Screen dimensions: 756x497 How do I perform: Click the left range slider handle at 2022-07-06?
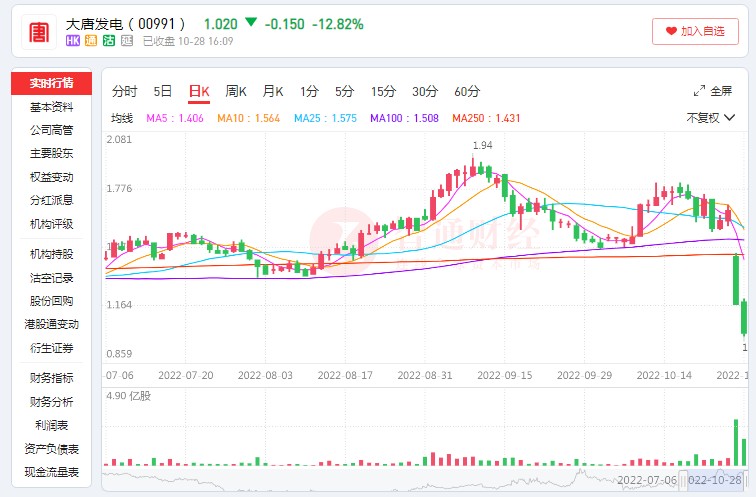click(683, 480)
